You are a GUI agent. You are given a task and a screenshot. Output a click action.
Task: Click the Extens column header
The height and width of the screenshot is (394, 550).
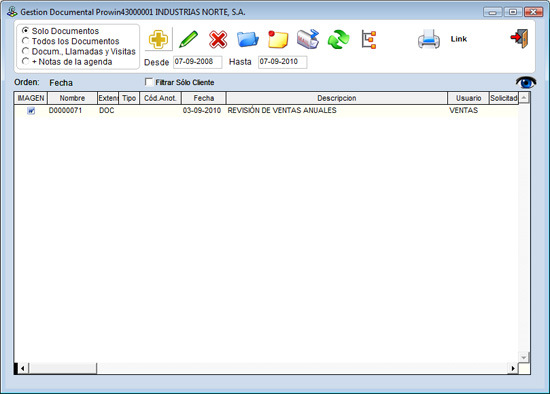click(x=108, y=98)
